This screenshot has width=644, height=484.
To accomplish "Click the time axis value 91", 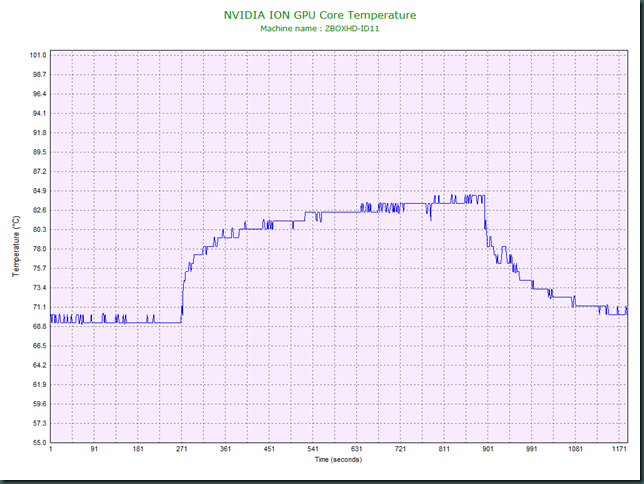I will pos(94,449).
